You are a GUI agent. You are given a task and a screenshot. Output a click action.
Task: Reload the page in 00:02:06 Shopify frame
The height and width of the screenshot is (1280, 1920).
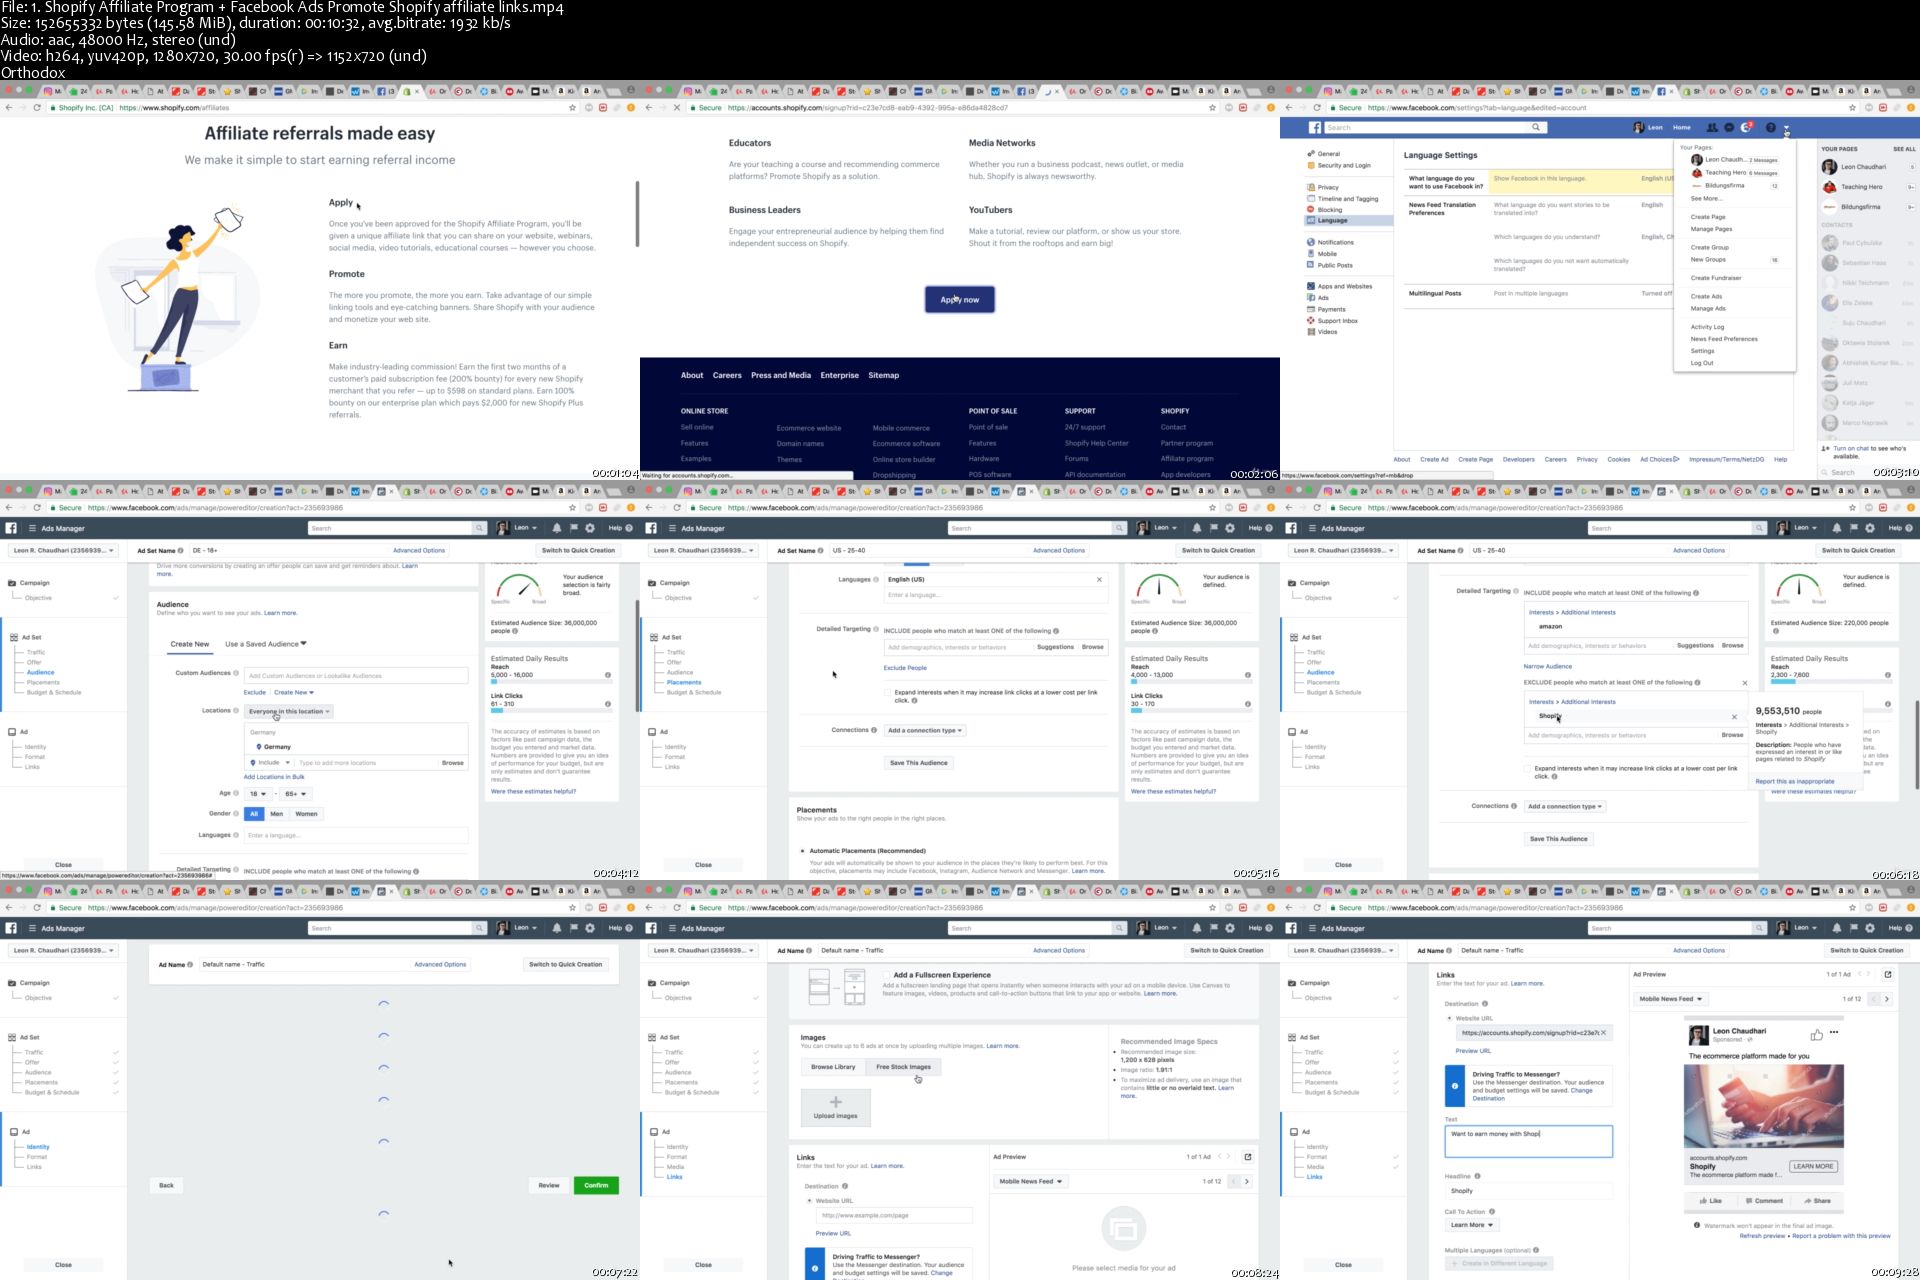(677, 108)
